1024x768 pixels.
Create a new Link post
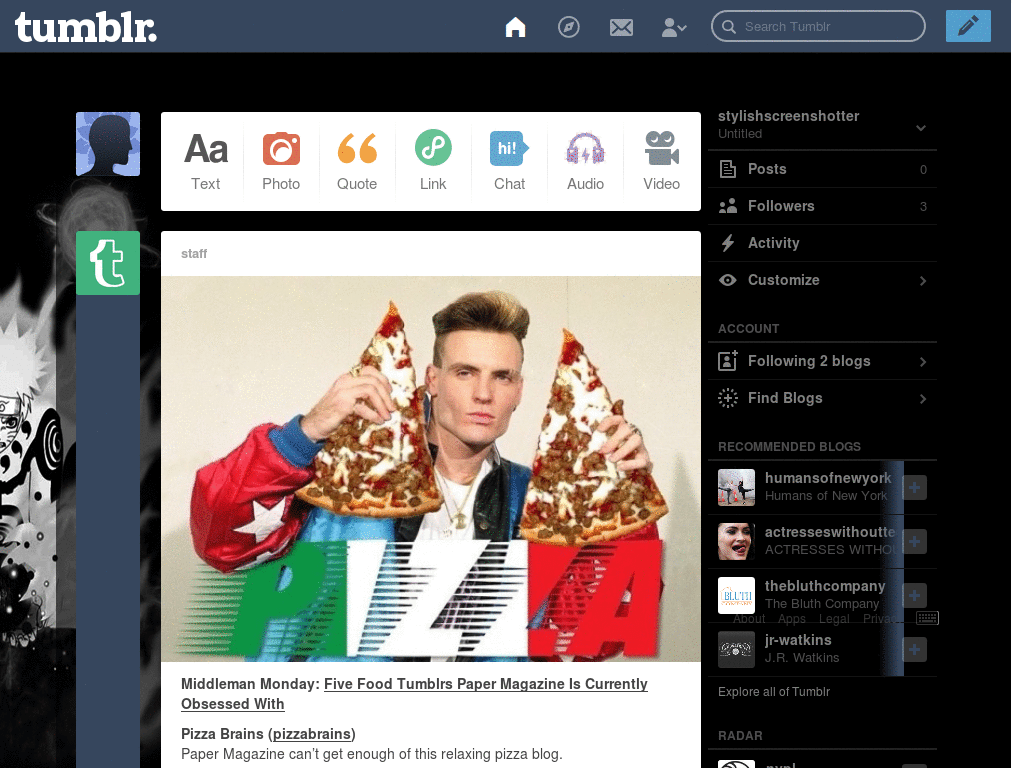[x=433, y=161]
